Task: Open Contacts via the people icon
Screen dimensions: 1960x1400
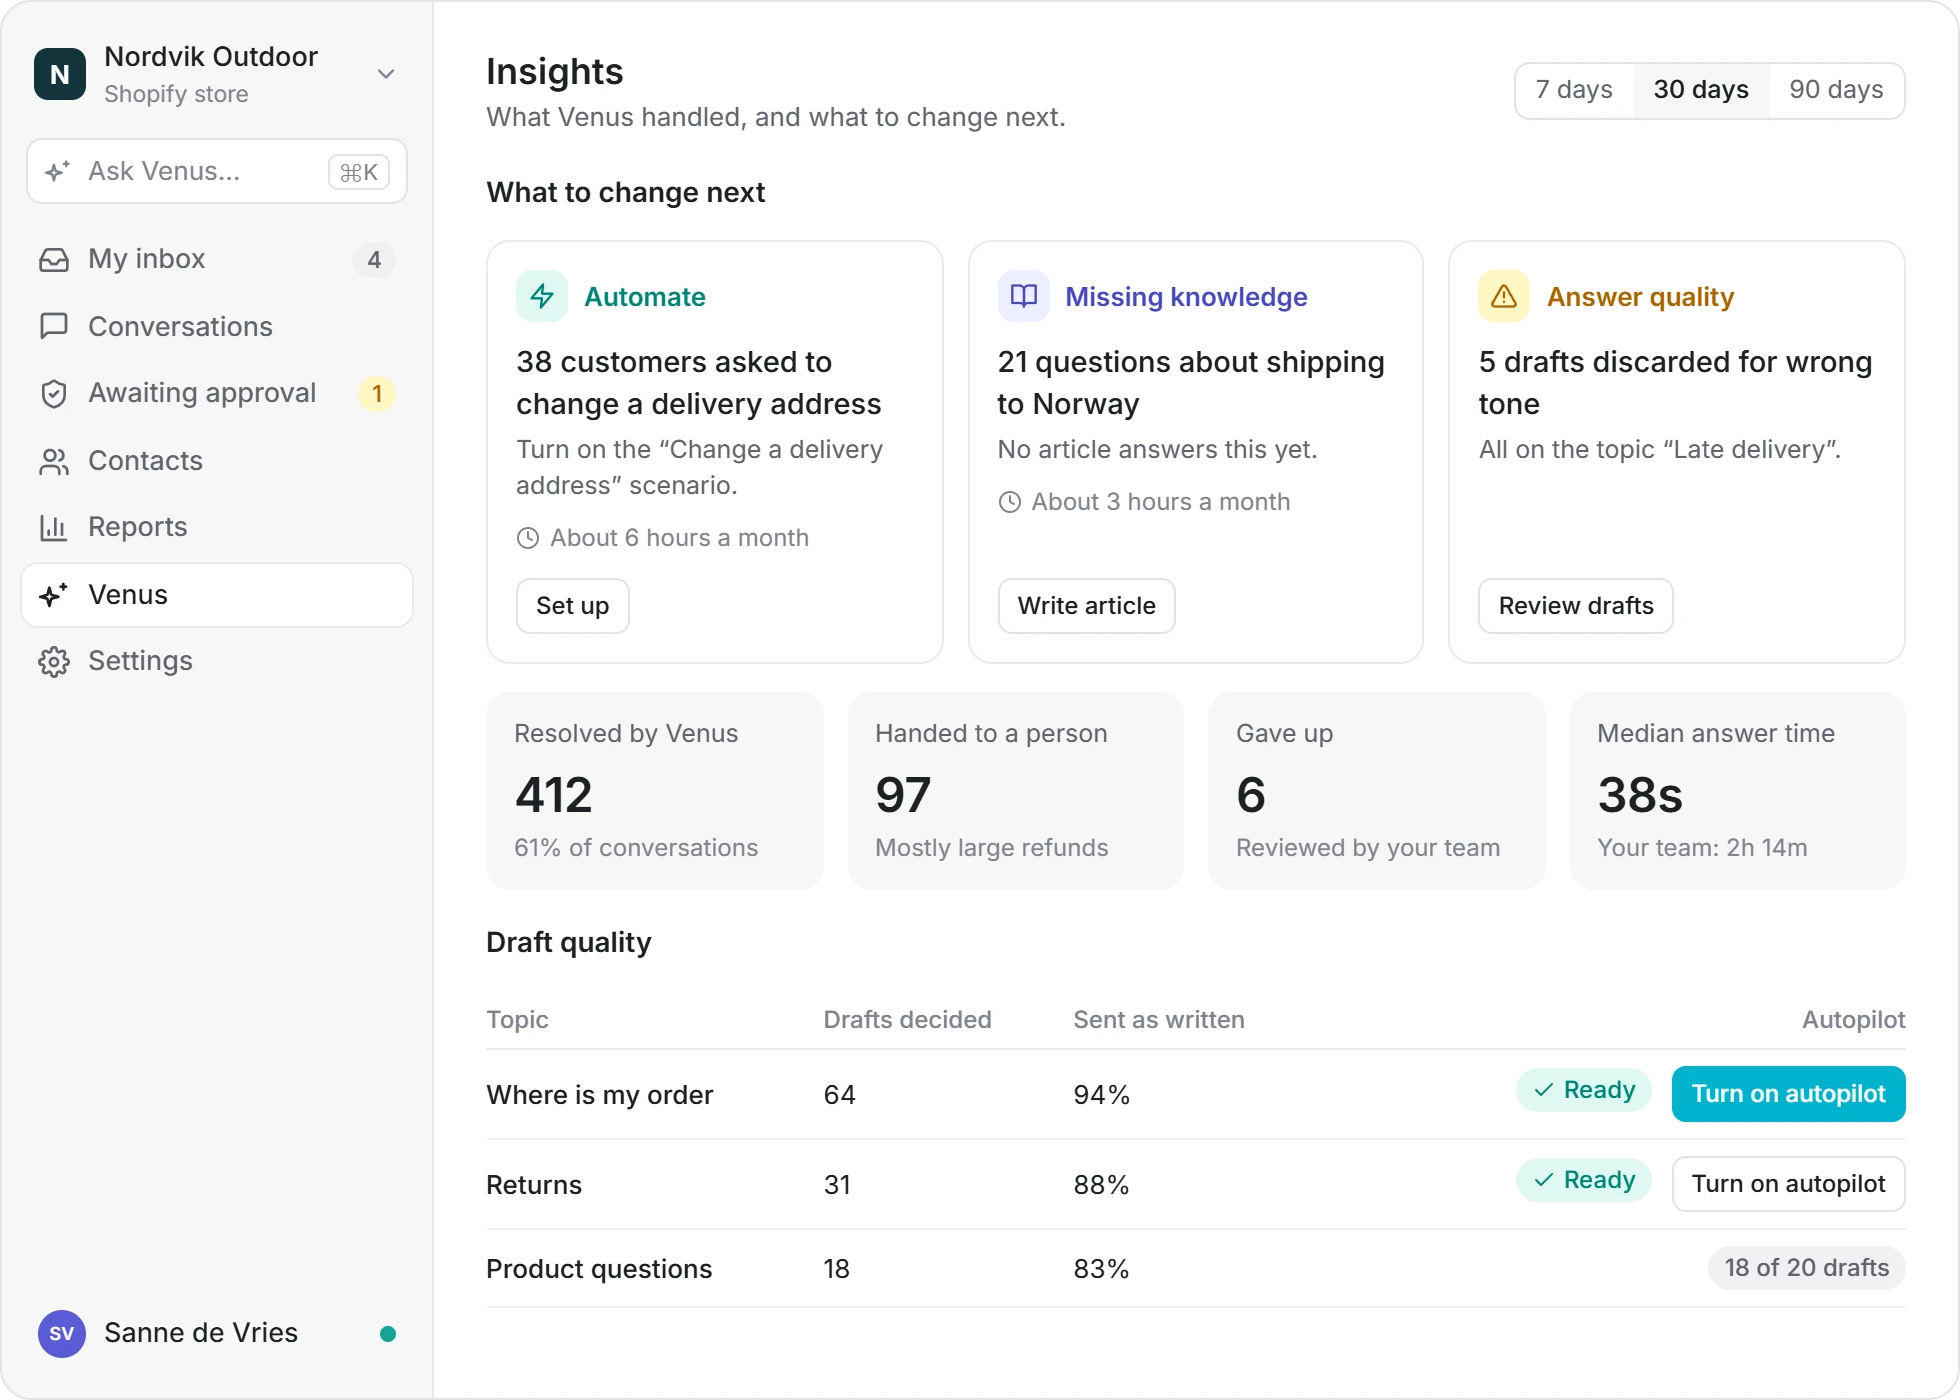Action: [x=54, y=461]
